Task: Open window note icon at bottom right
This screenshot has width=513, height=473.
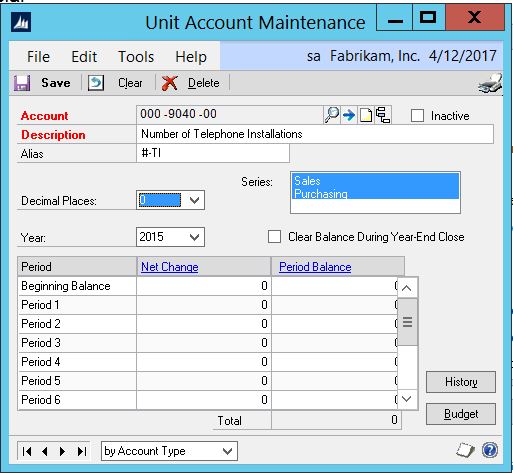Action: tap(466, 451)
